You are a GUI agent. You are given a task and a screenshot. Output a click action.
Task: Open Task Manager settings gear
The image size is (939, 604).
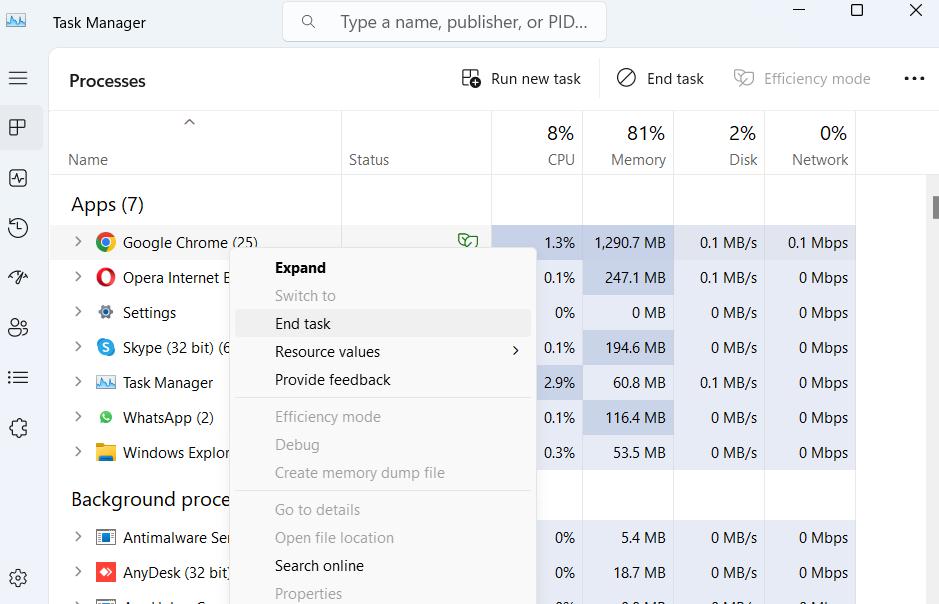click(18, 578)
